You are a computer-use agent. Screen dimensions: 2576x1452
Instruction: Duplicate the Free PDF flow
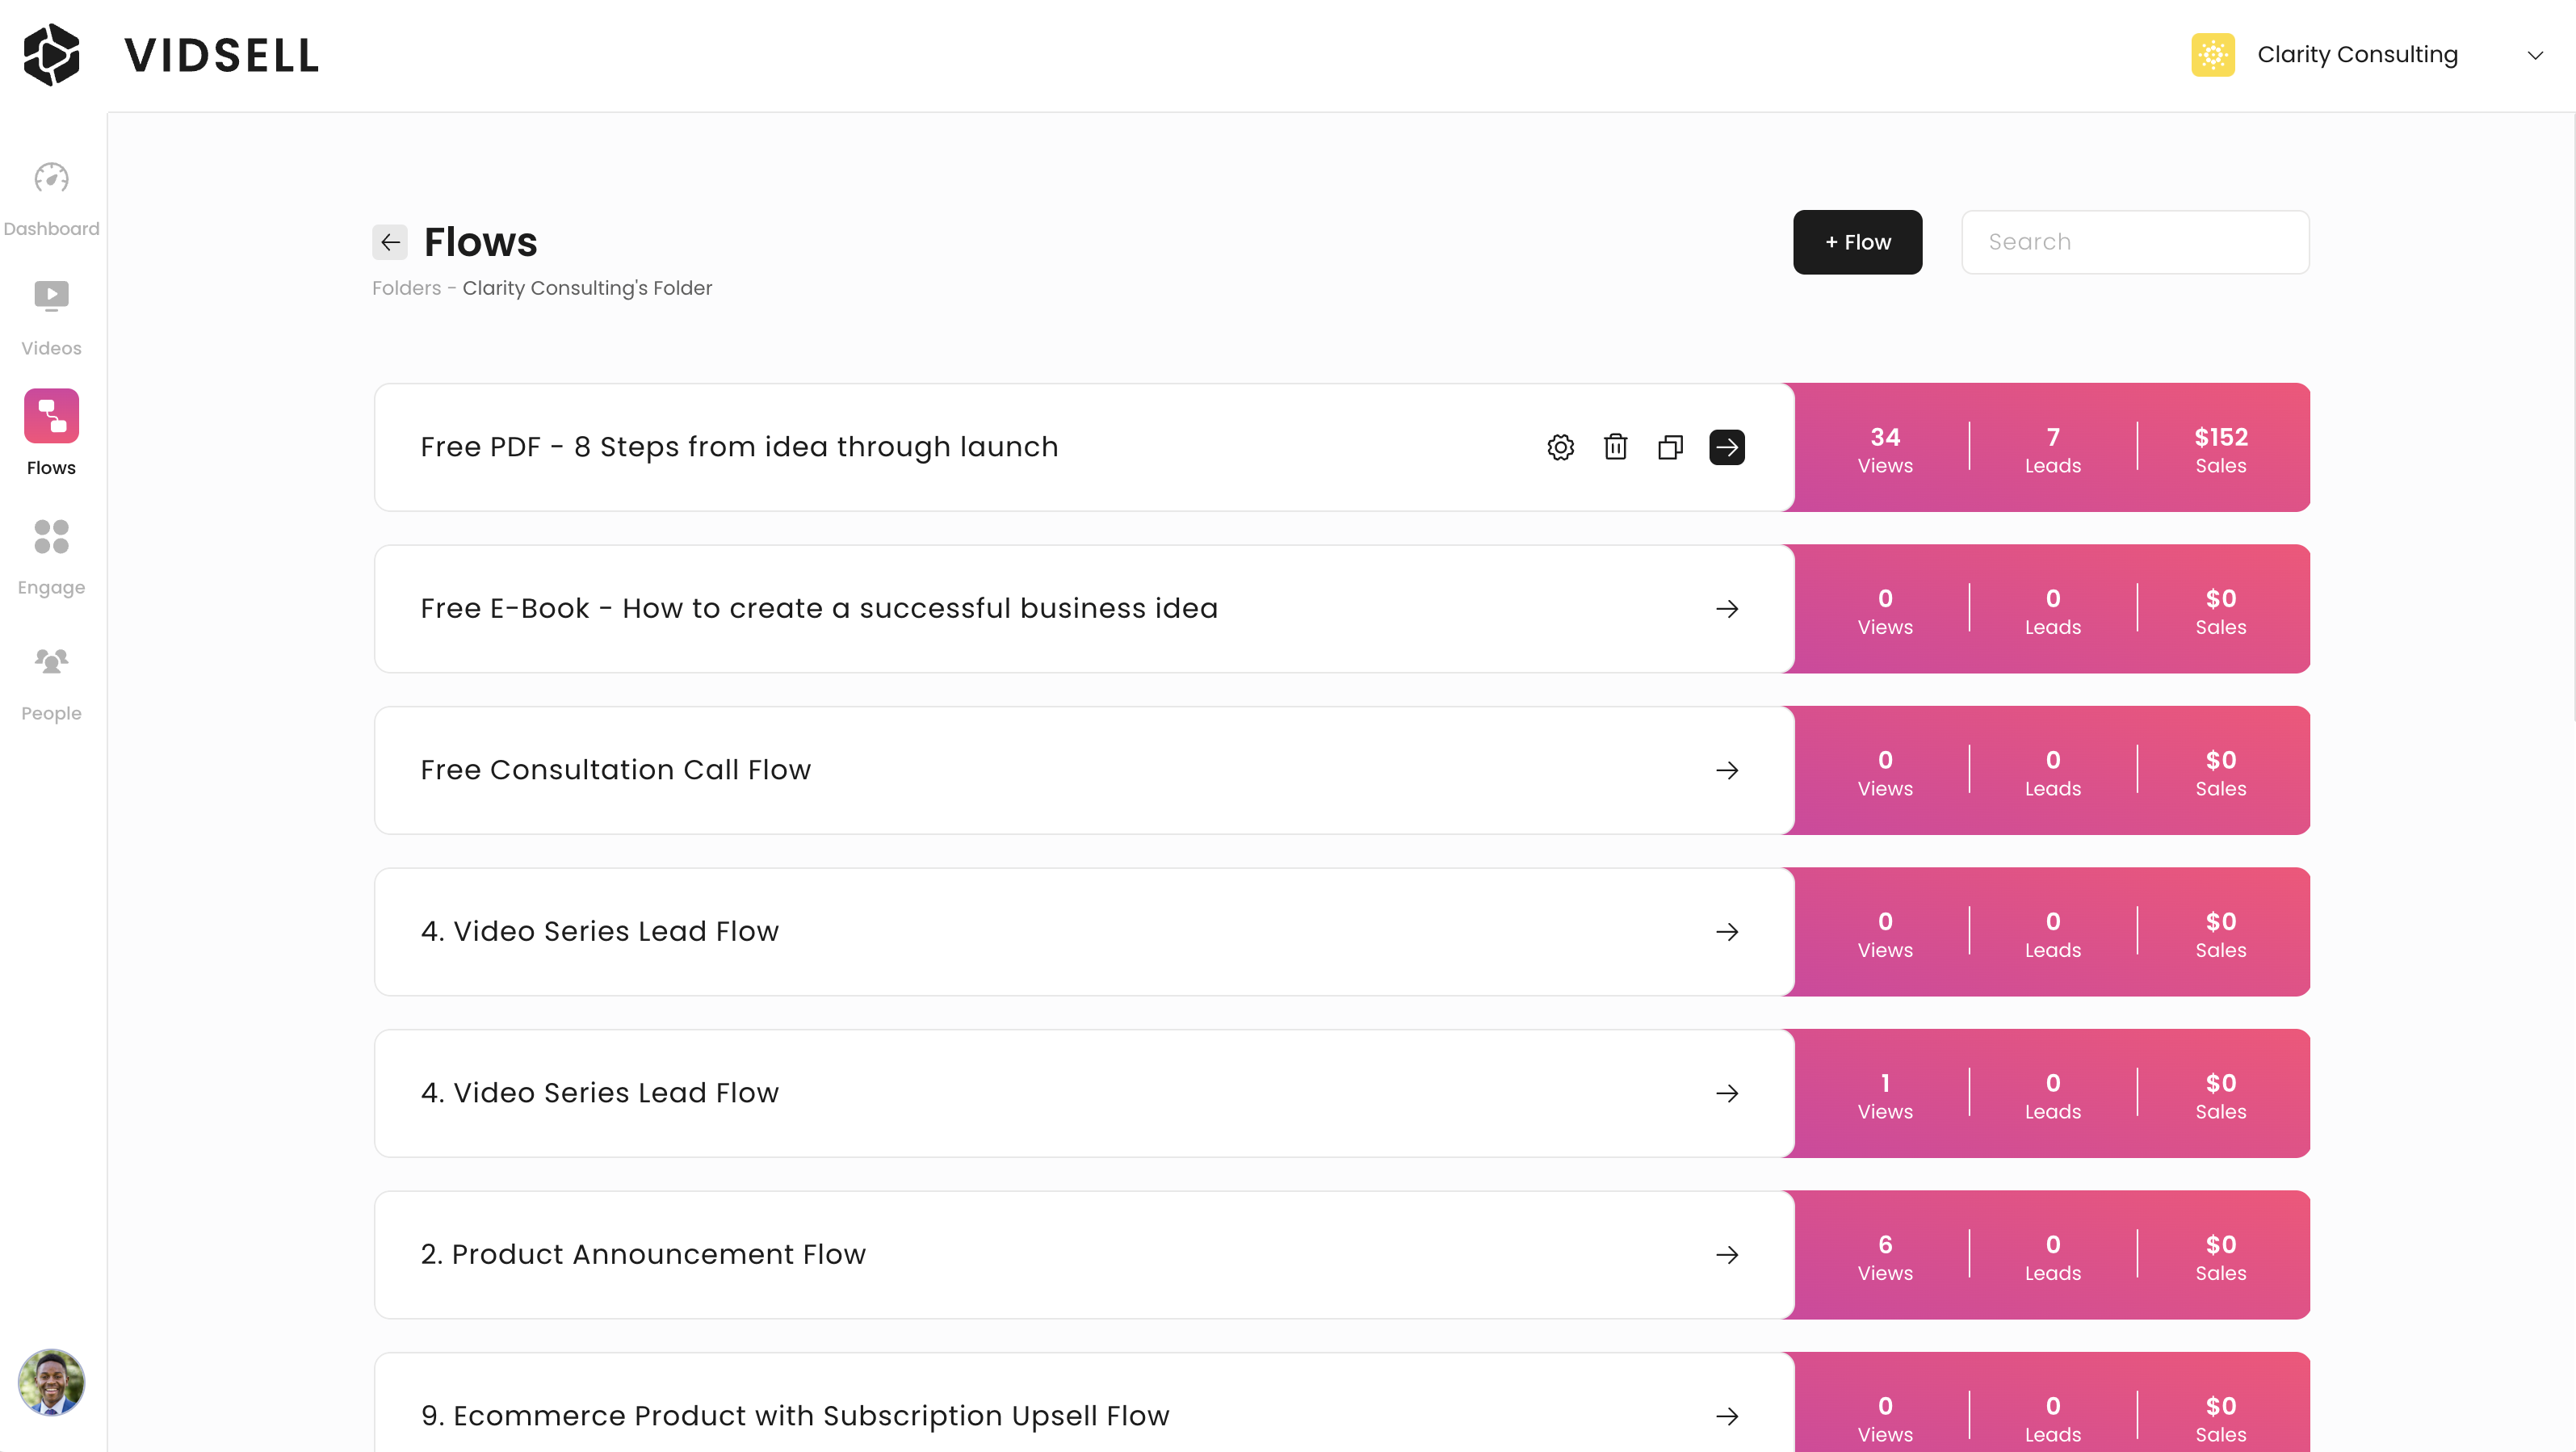1670,447
